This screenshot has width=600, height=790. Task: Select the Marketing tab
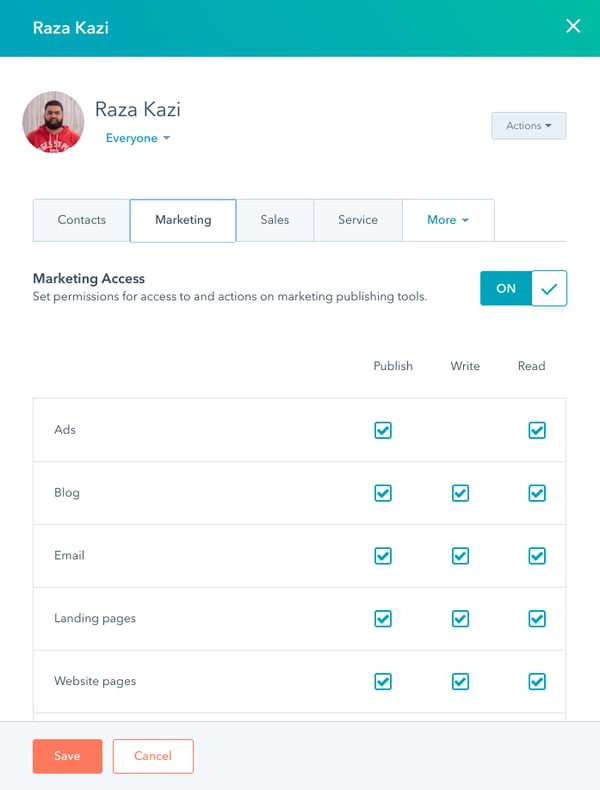(x=183, y=220)
